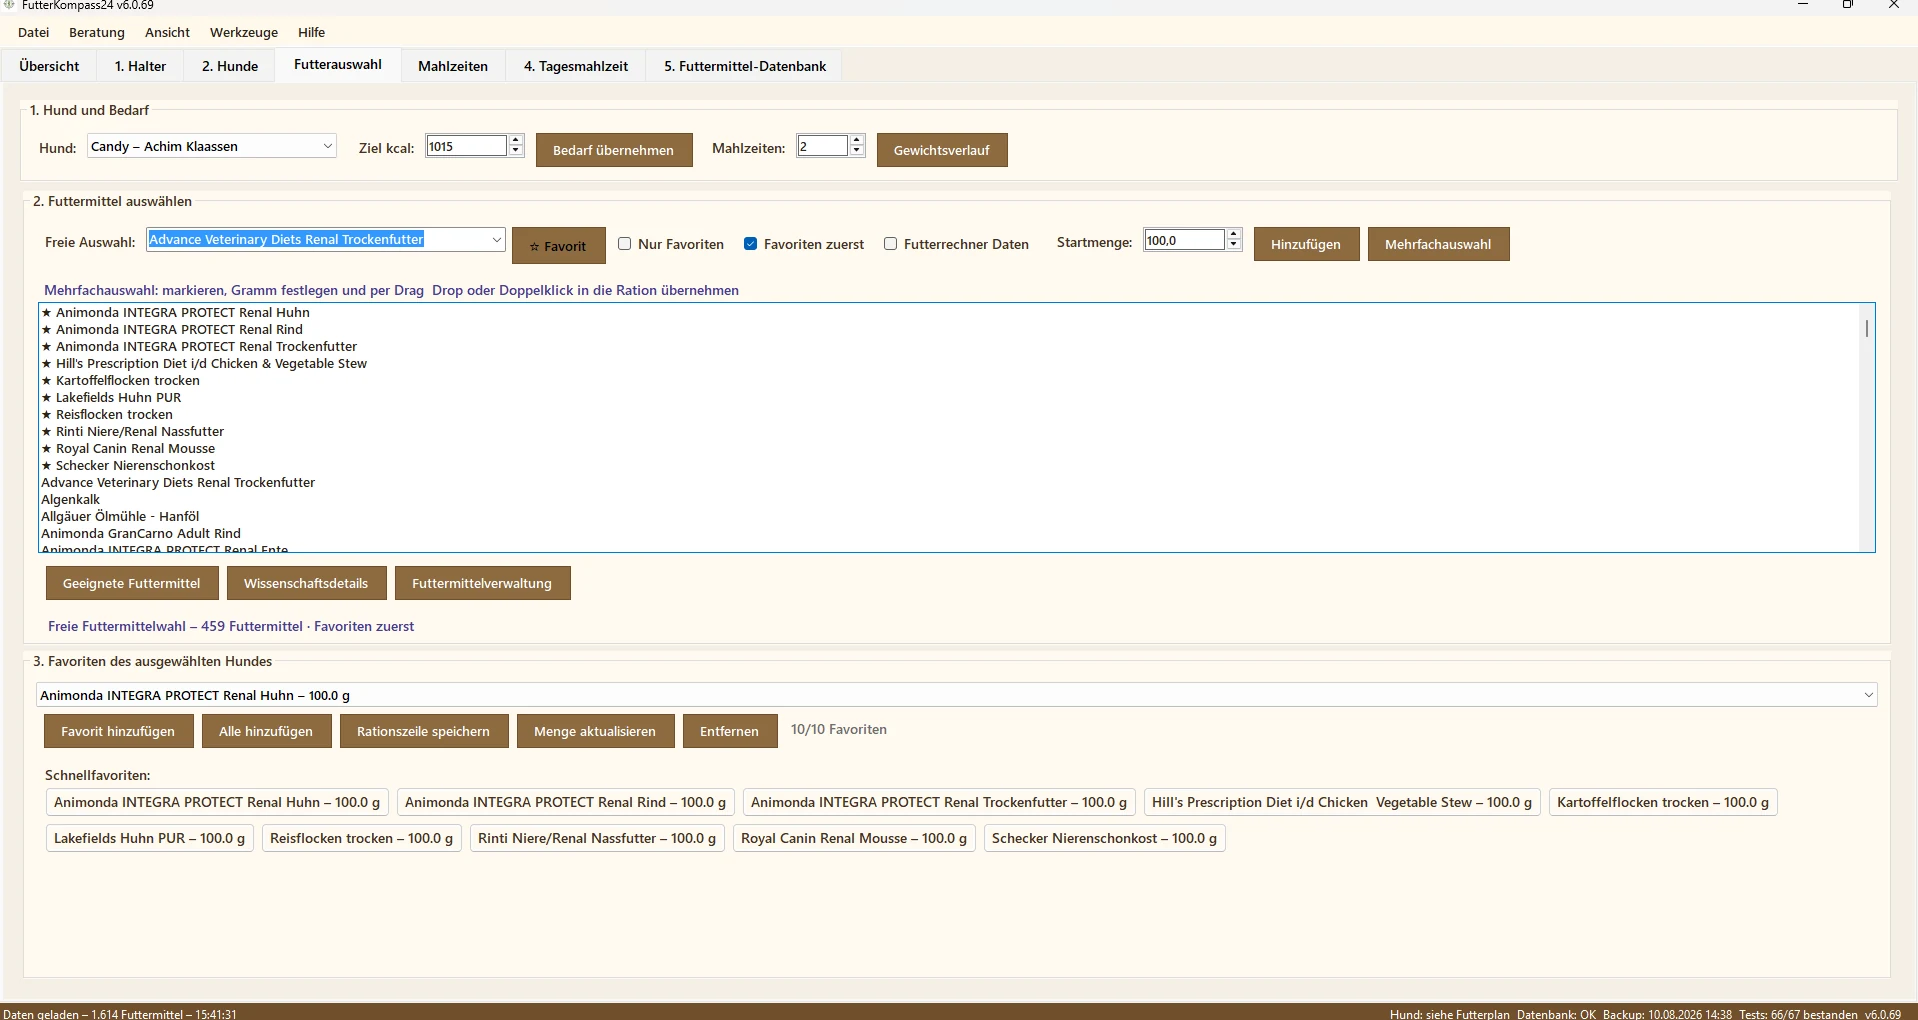Uncheck the Favoriten zuerst checkbox
Viewport: 1918px width, 1020px height.
pos(751,244)
